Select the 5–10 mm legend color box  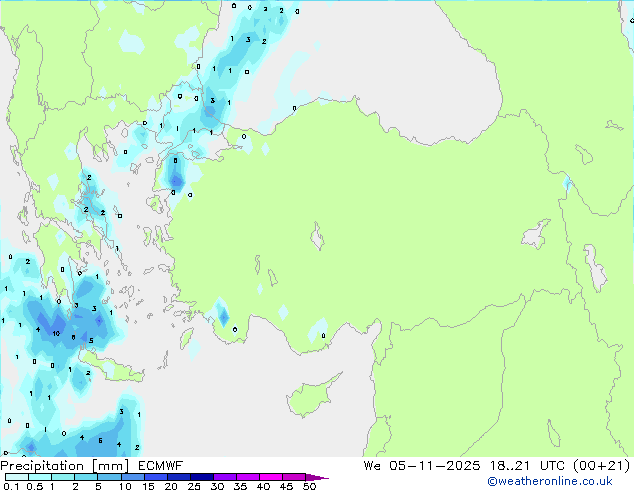point(110,477)
